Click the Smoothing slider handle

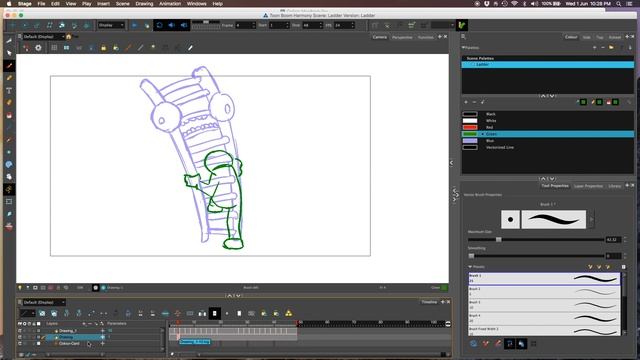[471, 256]
